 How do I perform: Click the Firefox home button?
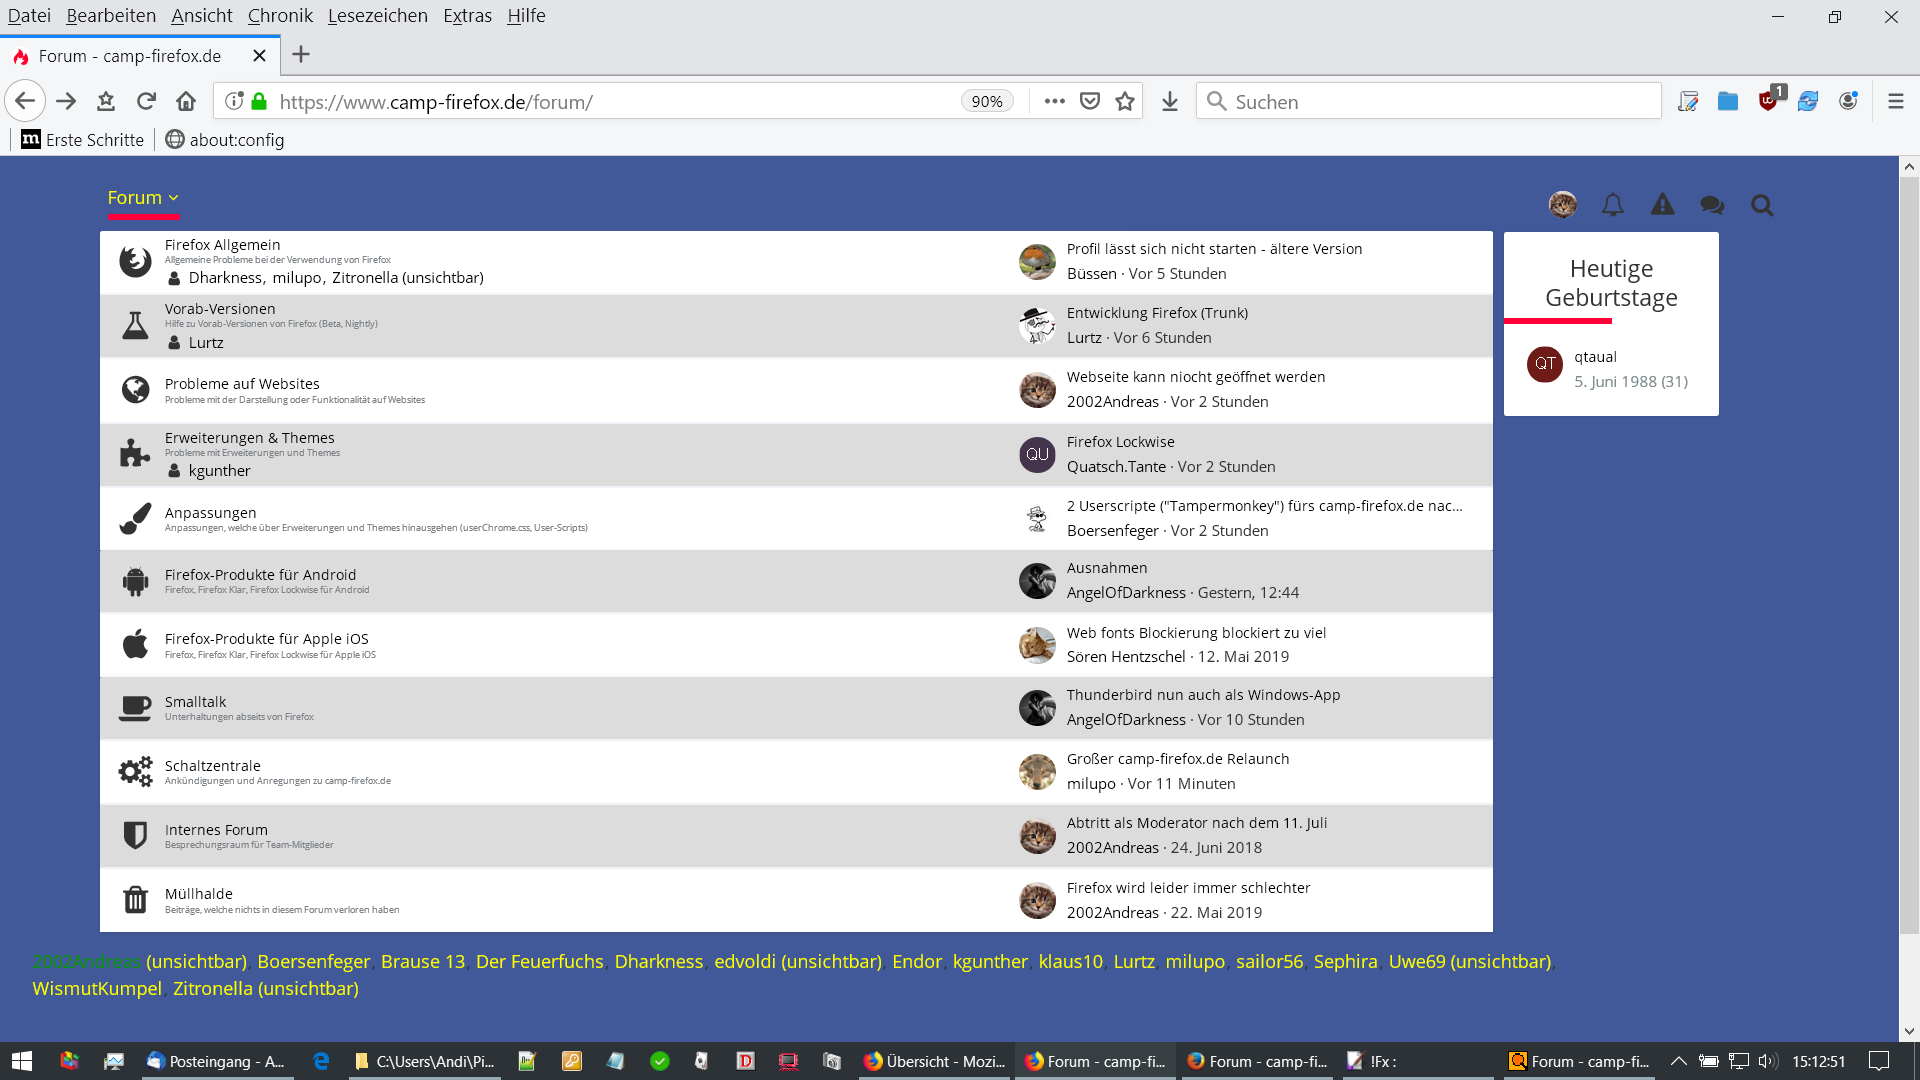point(186,101)
